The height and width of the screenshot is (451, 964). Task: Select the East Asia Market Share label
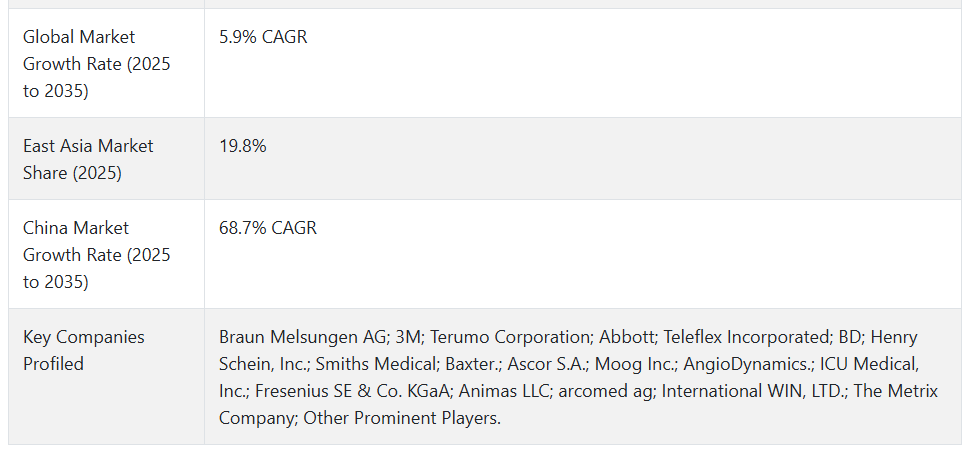(x=88, y=159)
